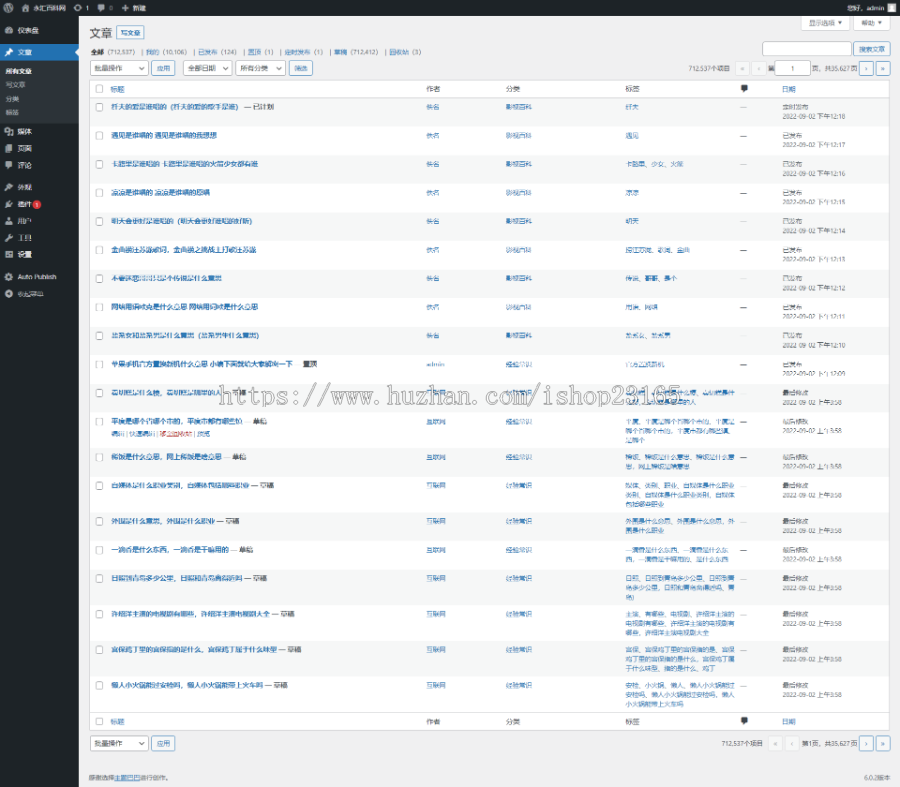Viewport: 900px width, 787px height.
Task: Visit site via the home icon
Action: click(x=25, y=8)
